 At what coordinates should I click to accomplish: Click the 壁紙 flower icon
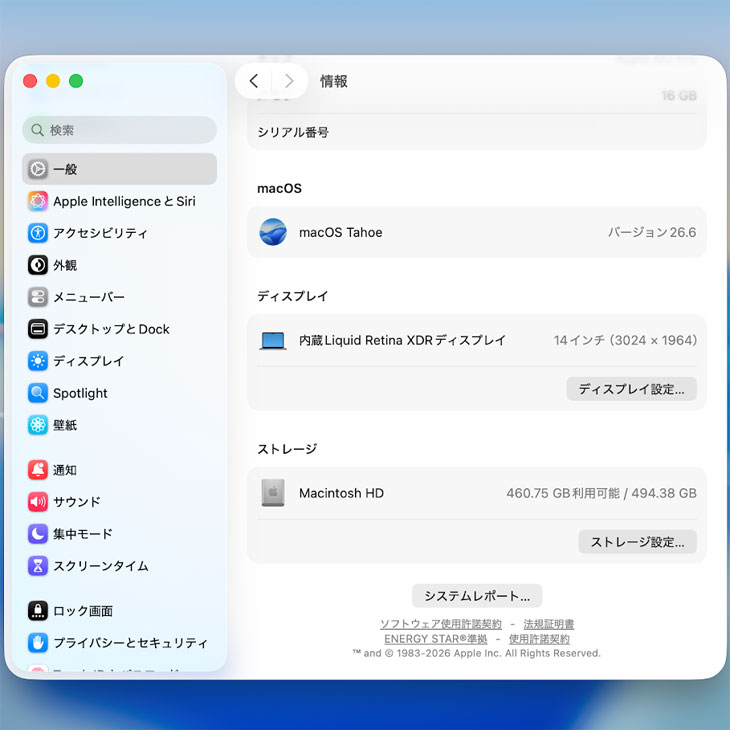click(x=38, y=425)
